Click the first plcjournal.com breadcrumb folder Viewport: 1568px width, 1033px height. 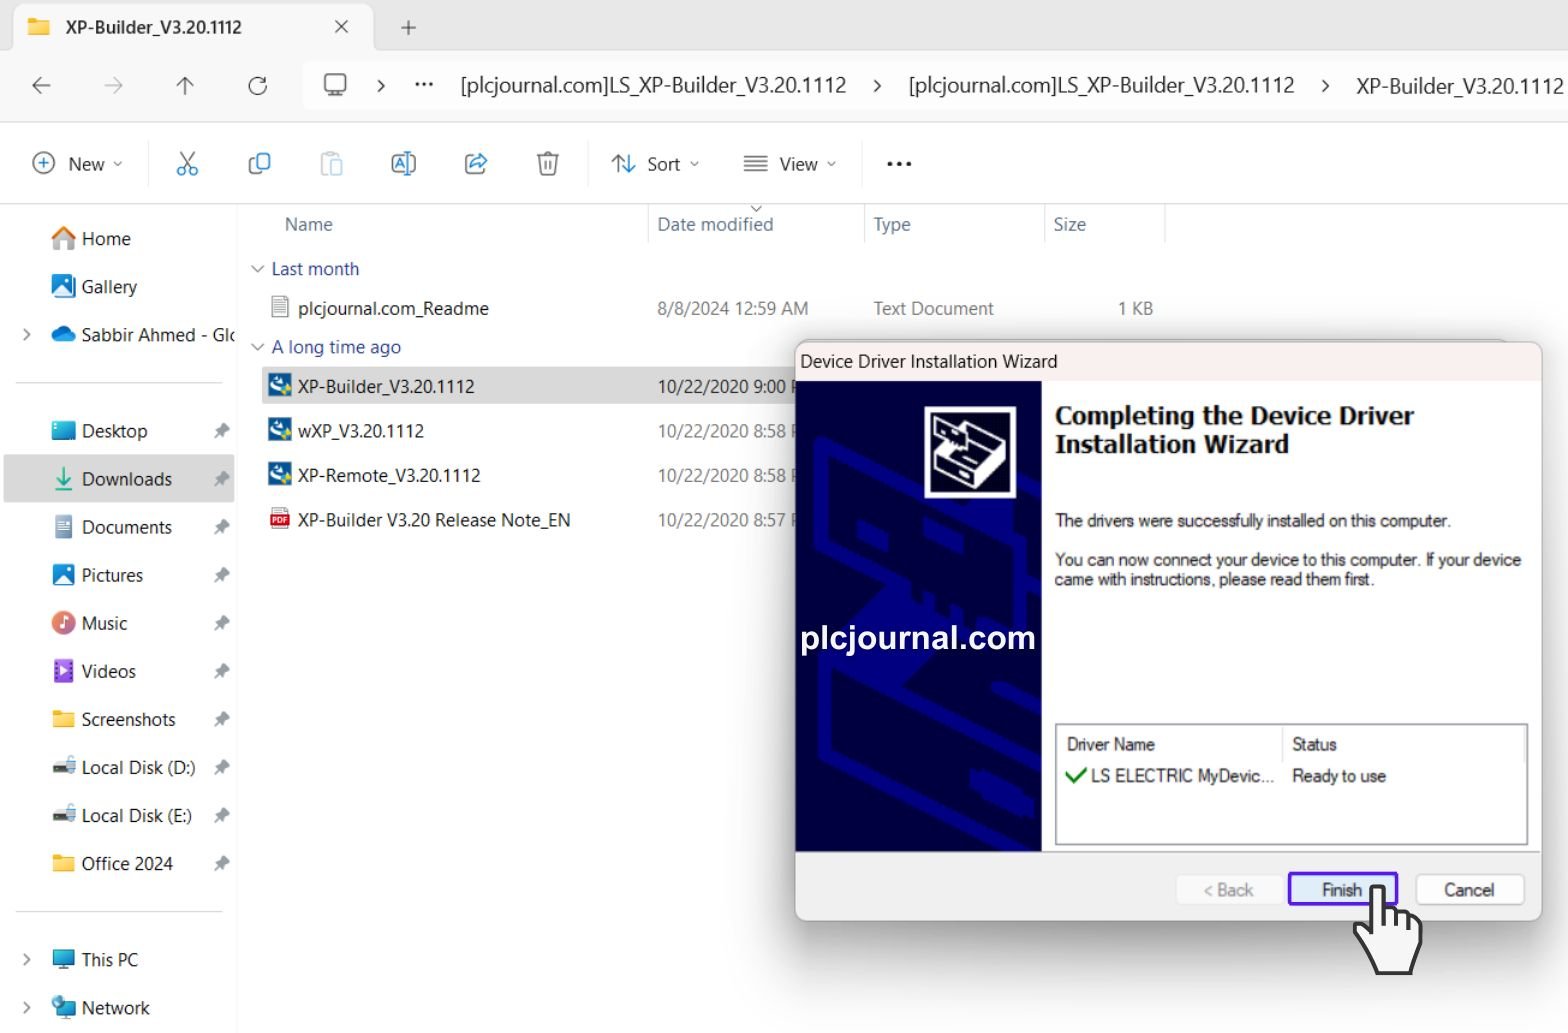653,86
